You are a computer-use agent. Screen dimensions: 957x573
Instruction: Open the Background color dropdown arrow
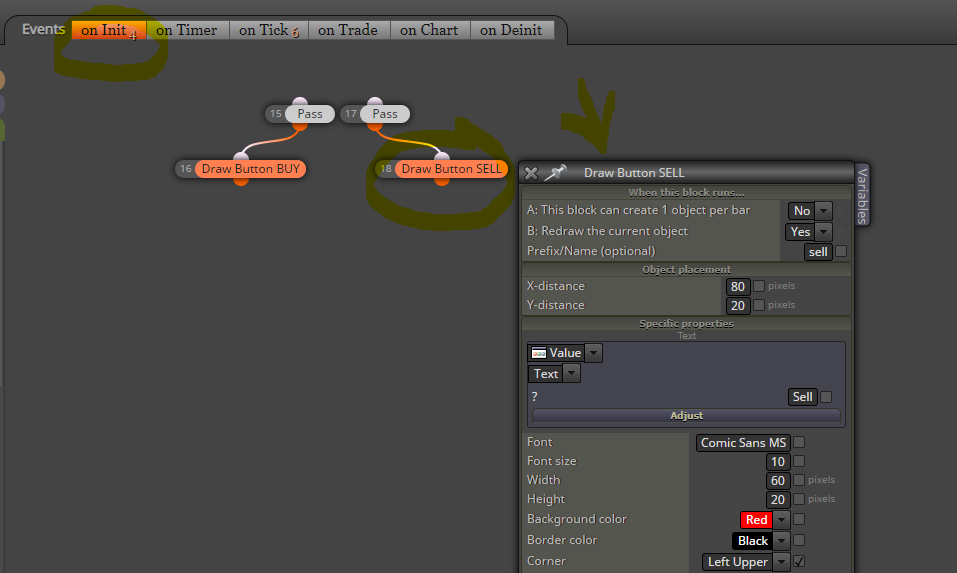click(x=782, y=520)
